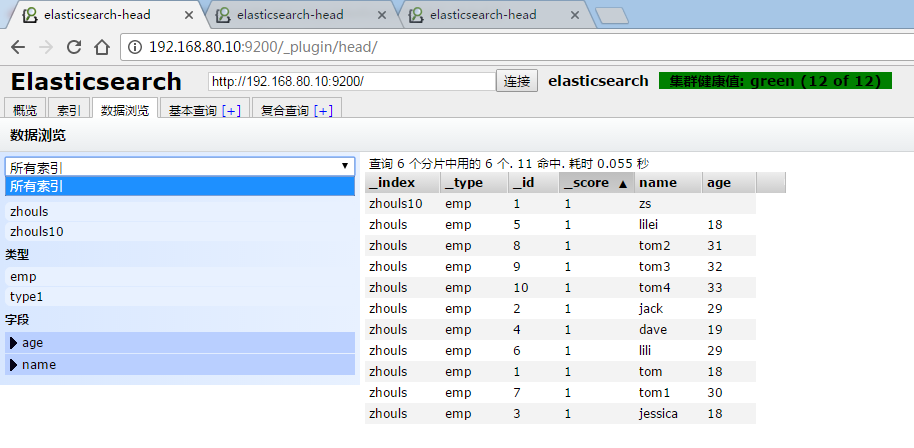Sort by the _type column header
Image resolution: width=914 pixels, height=448 pixels.
[x=474, y=182]
